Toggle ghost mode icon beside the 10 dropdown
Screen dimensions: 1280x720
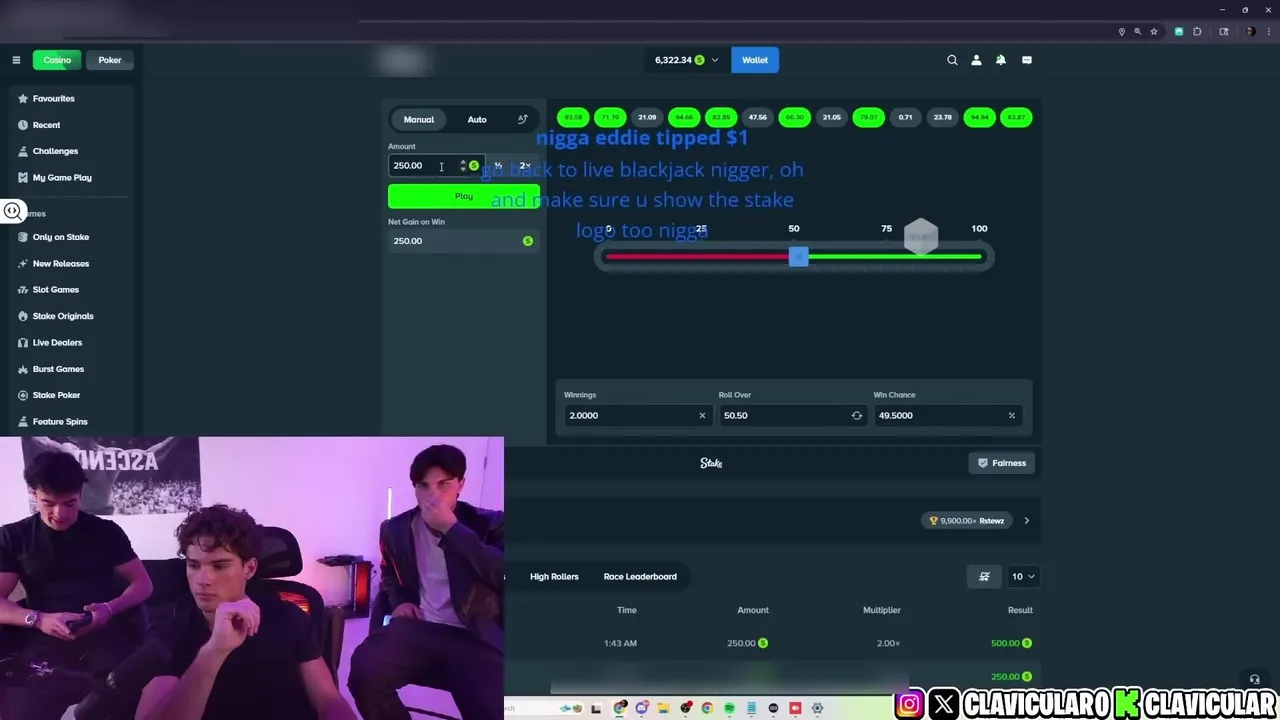[x=984, y=576]
